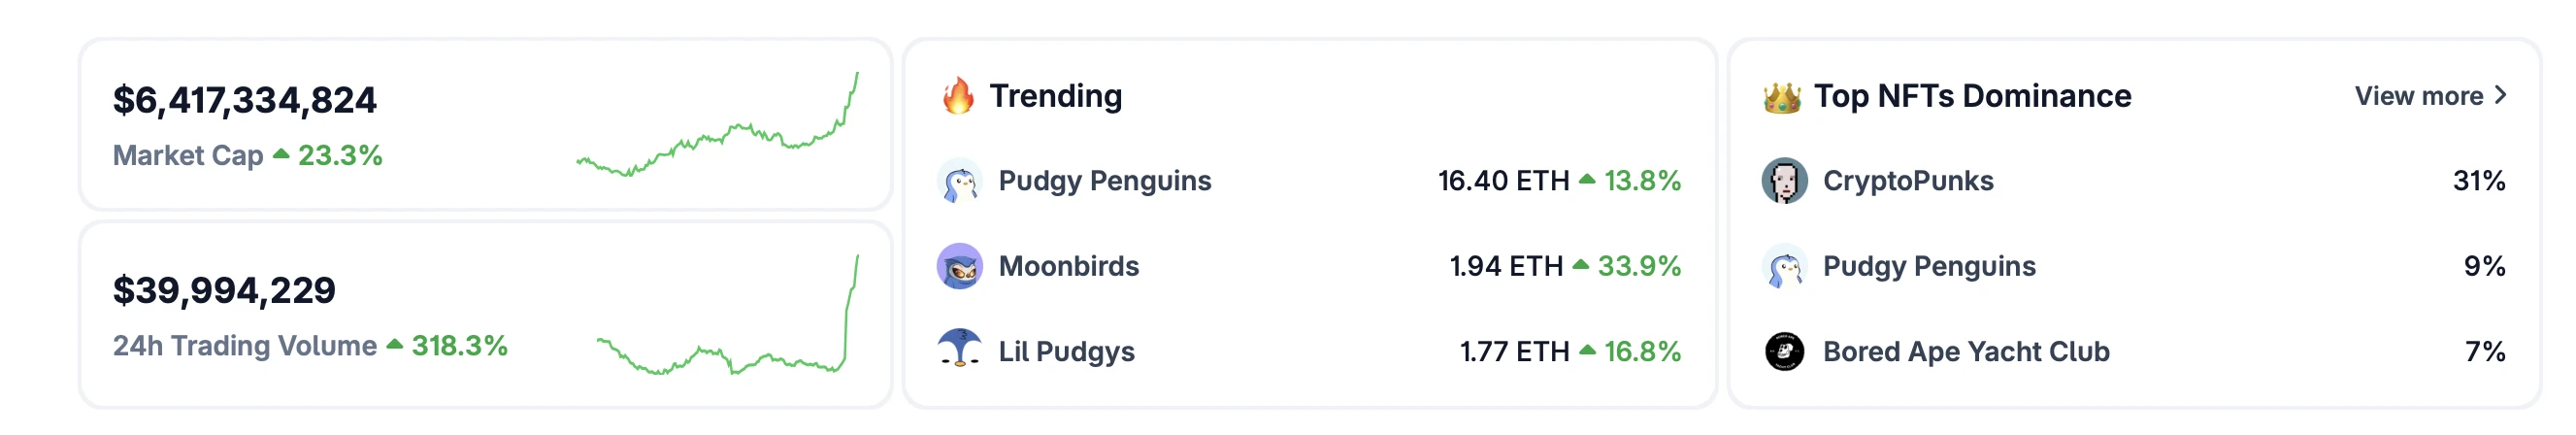
Task: Click the Lil Pudgys avatar icon
Action: click(x=959, y=350)
